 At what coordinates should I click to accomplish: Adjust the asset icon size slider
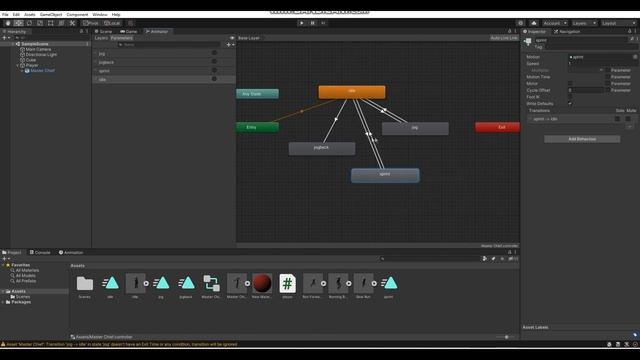point(507,337)
